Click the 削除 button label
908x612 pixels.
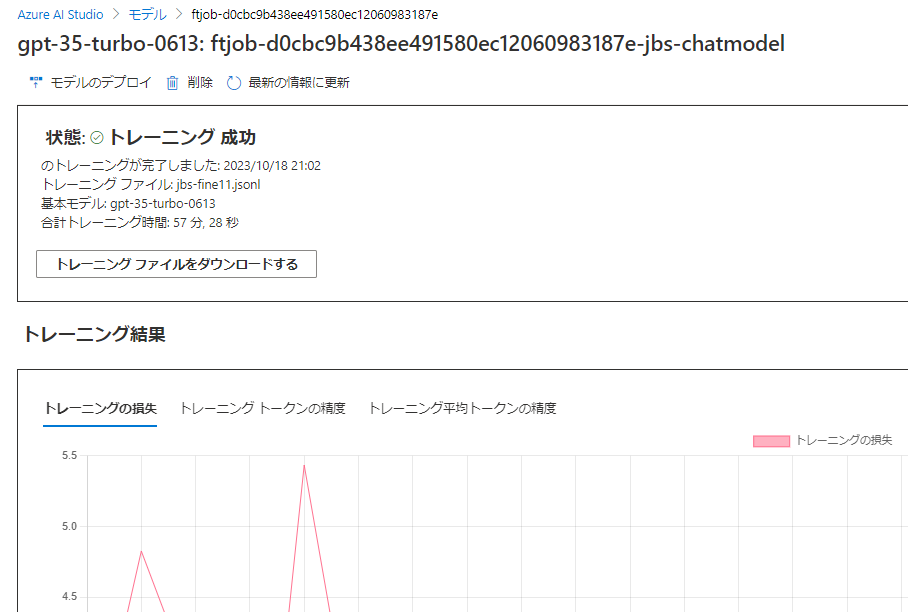(x=200, y=83)
